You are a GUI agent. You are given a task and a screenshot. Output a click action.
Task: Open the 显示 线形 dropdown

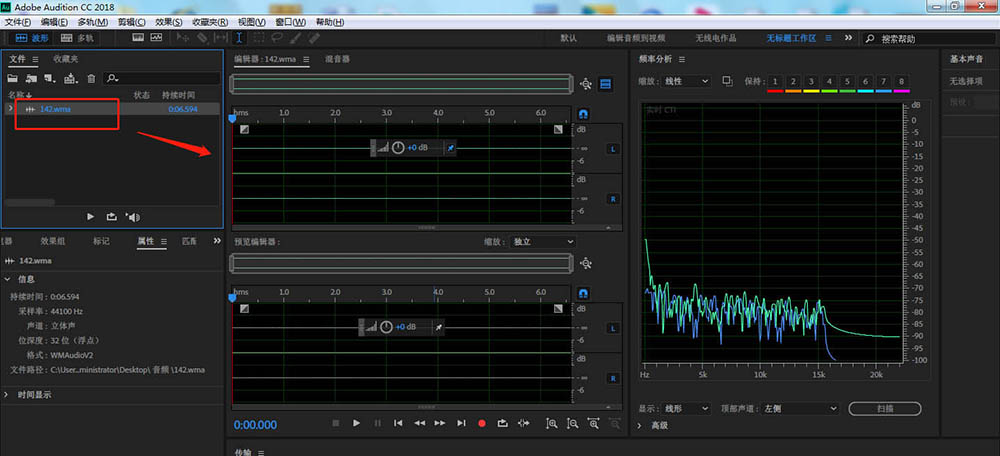point(686,408)
